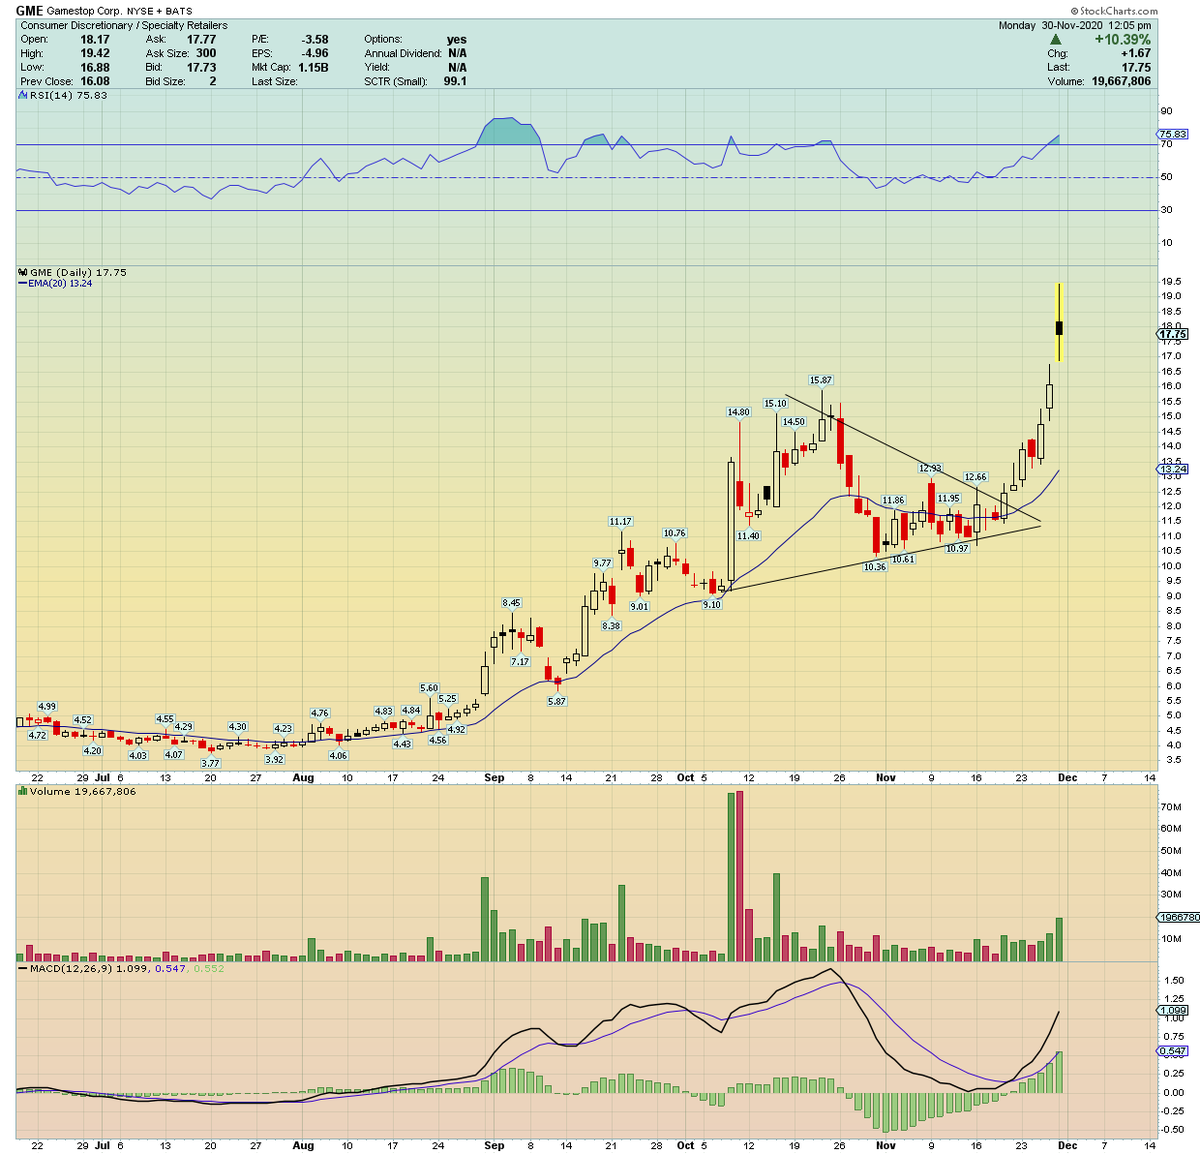Click the date Monday 30-Nov-2020 12:05 pm
Viewport: 1200px width, 1154px height.
(1075, 25)
